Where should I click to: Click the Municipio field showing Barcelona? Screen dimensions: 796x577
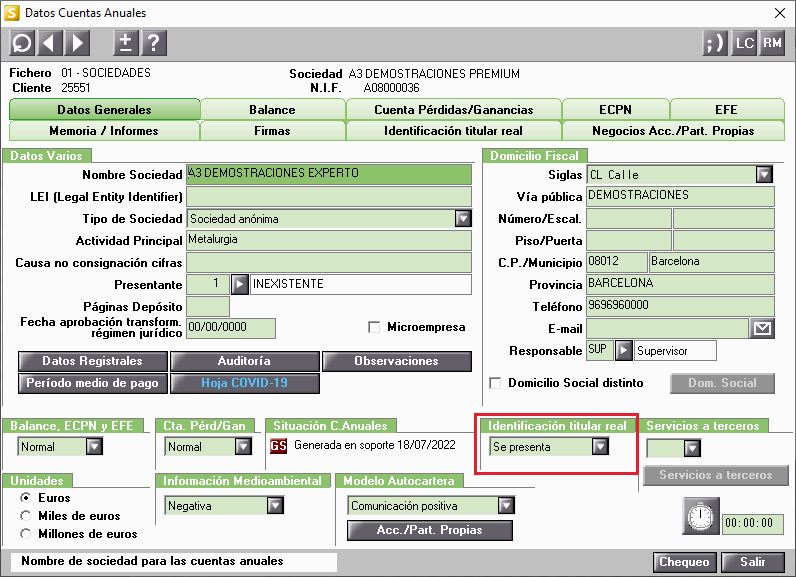[712, 262]
